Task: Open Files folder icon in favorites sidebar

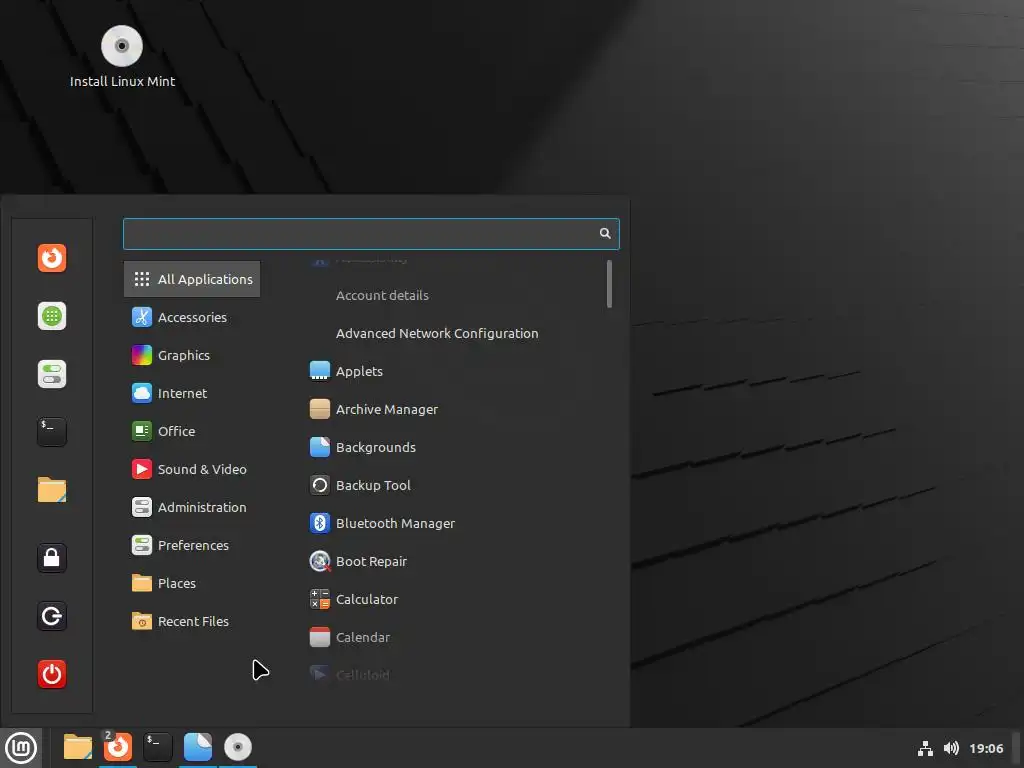Action: (x=52, y=490)
